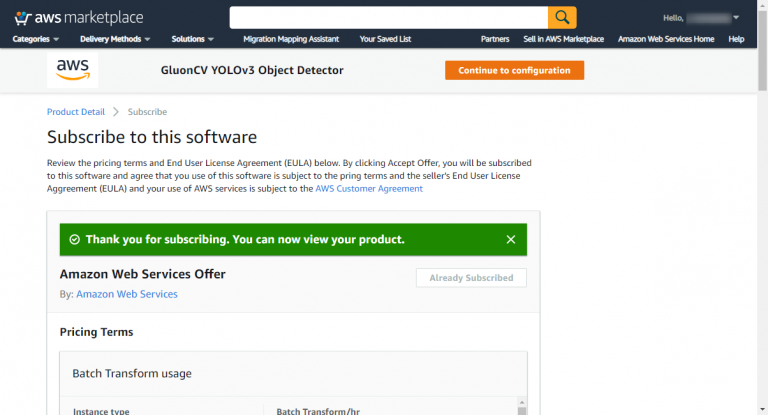
Task: Click the page scrollbar down arrow
Action: (x=762, y=409)
